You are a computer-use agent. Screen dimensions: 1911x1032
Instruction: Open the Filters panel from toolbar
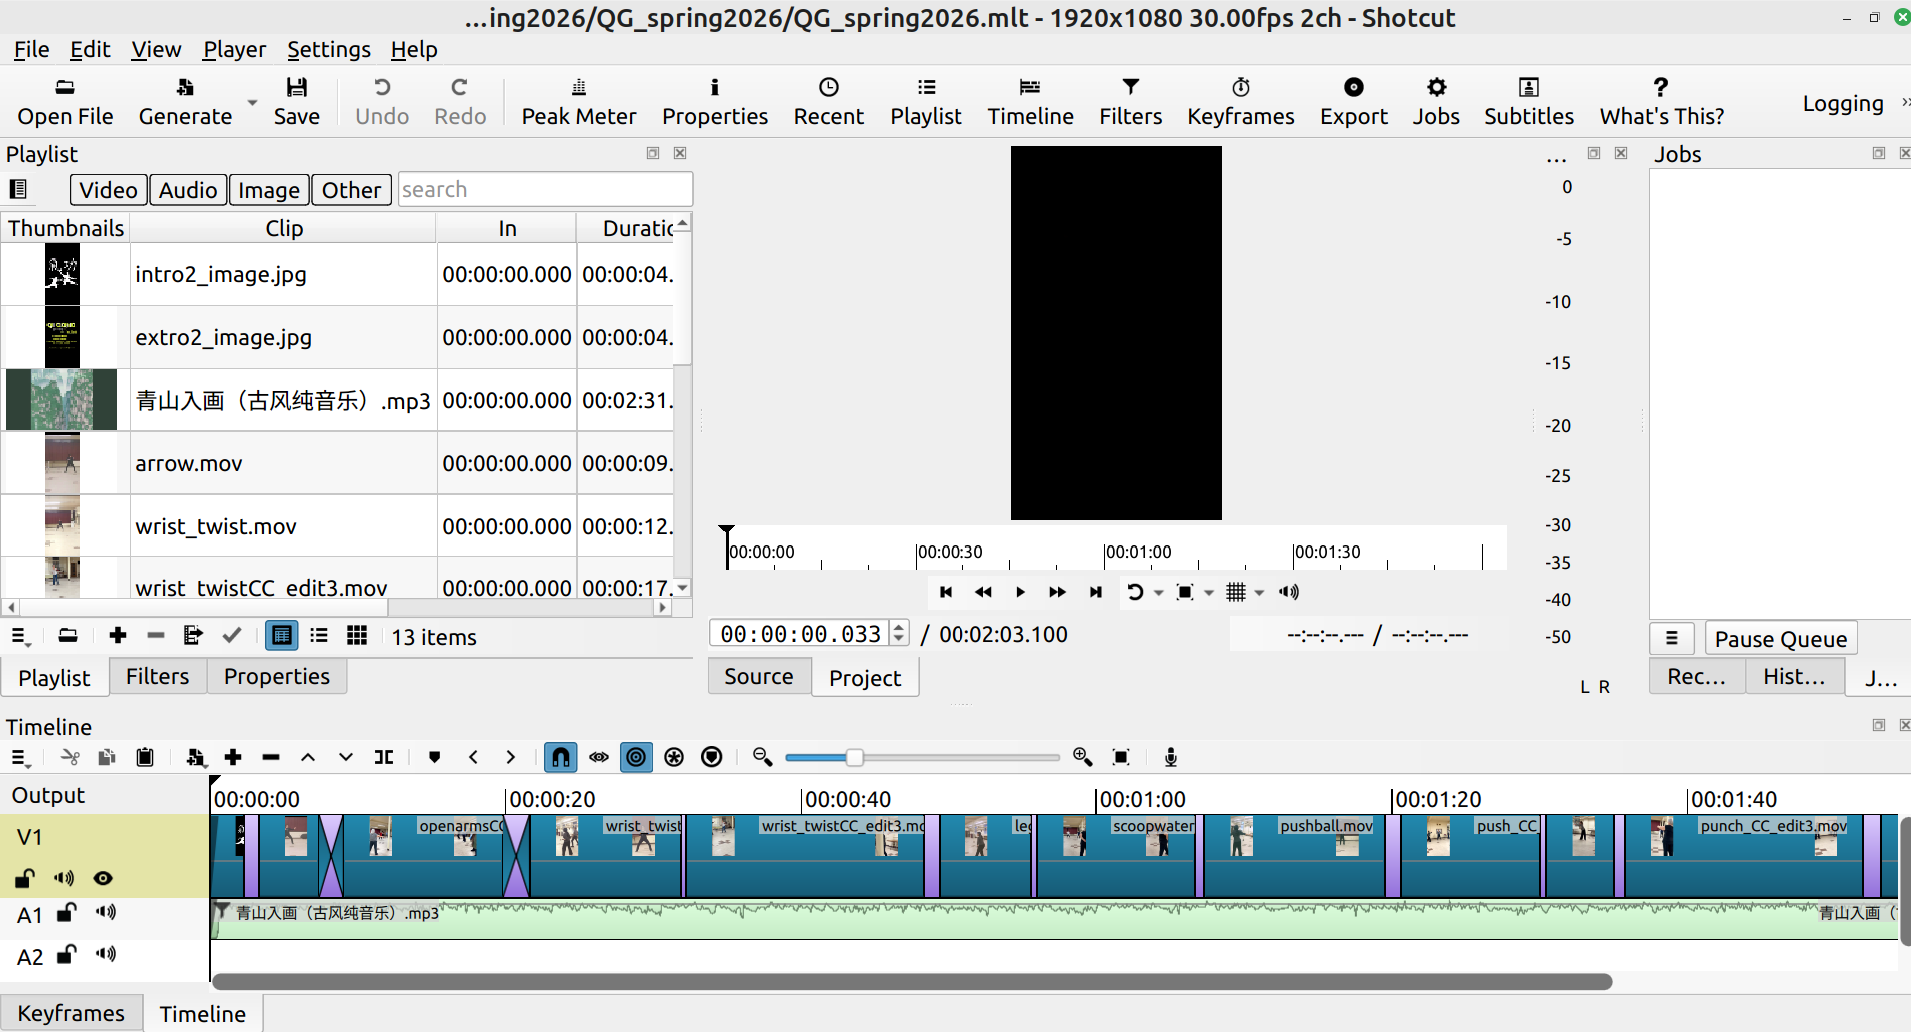[1130, 101]
